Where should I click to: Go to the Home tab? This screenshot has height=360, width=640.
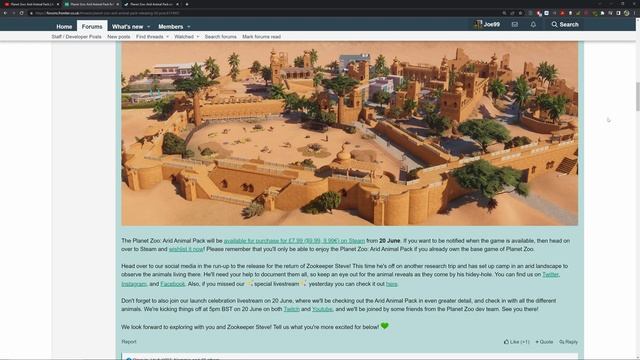coord(64,27)
